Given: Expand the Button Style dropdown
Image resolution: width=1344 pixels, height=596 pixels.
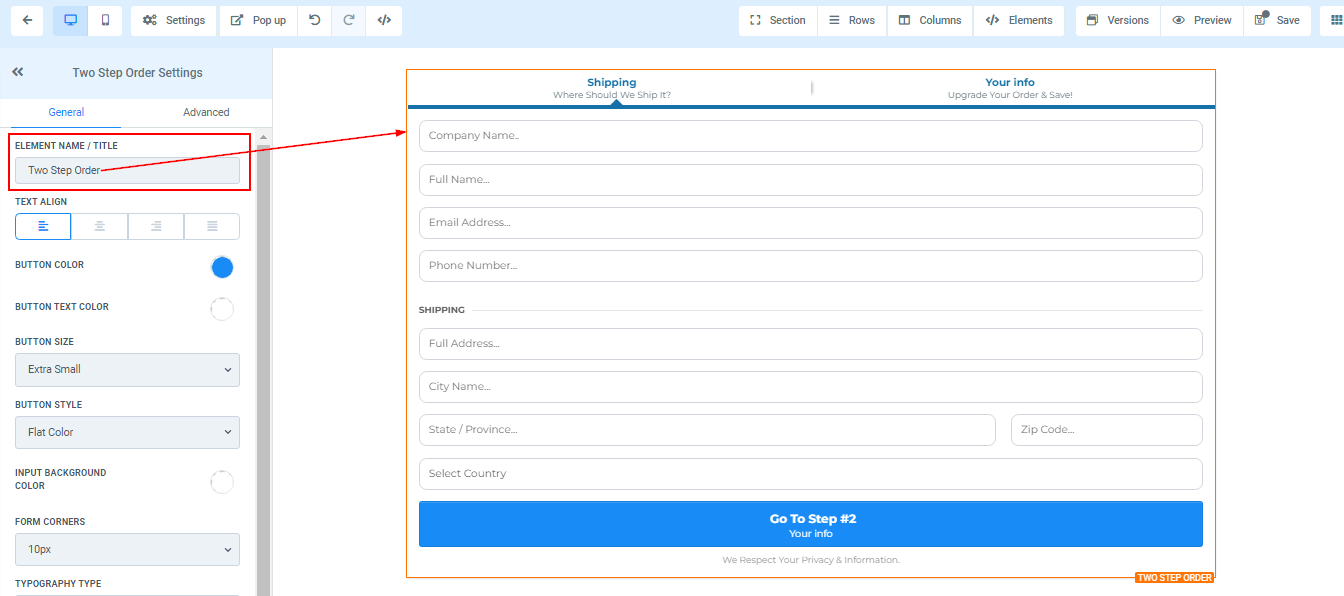Looking at the screenshot, I should click(127, 433).
